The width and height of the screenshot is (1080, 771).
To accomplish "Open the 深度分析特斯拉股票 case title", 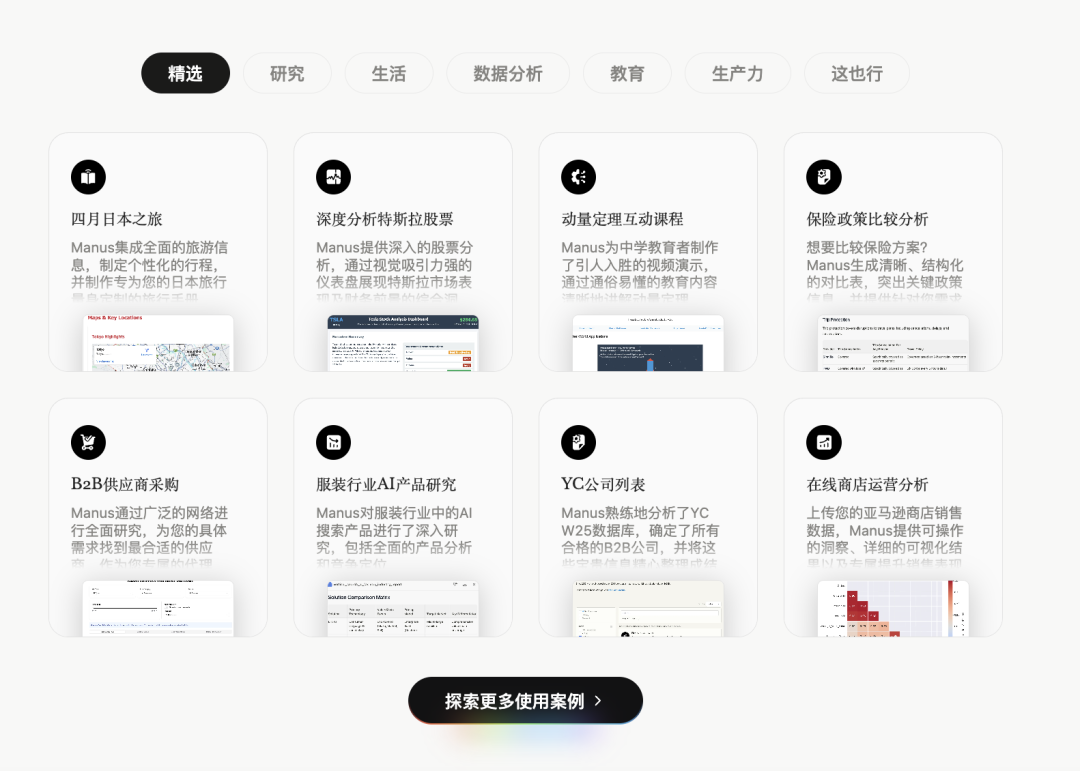I will 385,219.
